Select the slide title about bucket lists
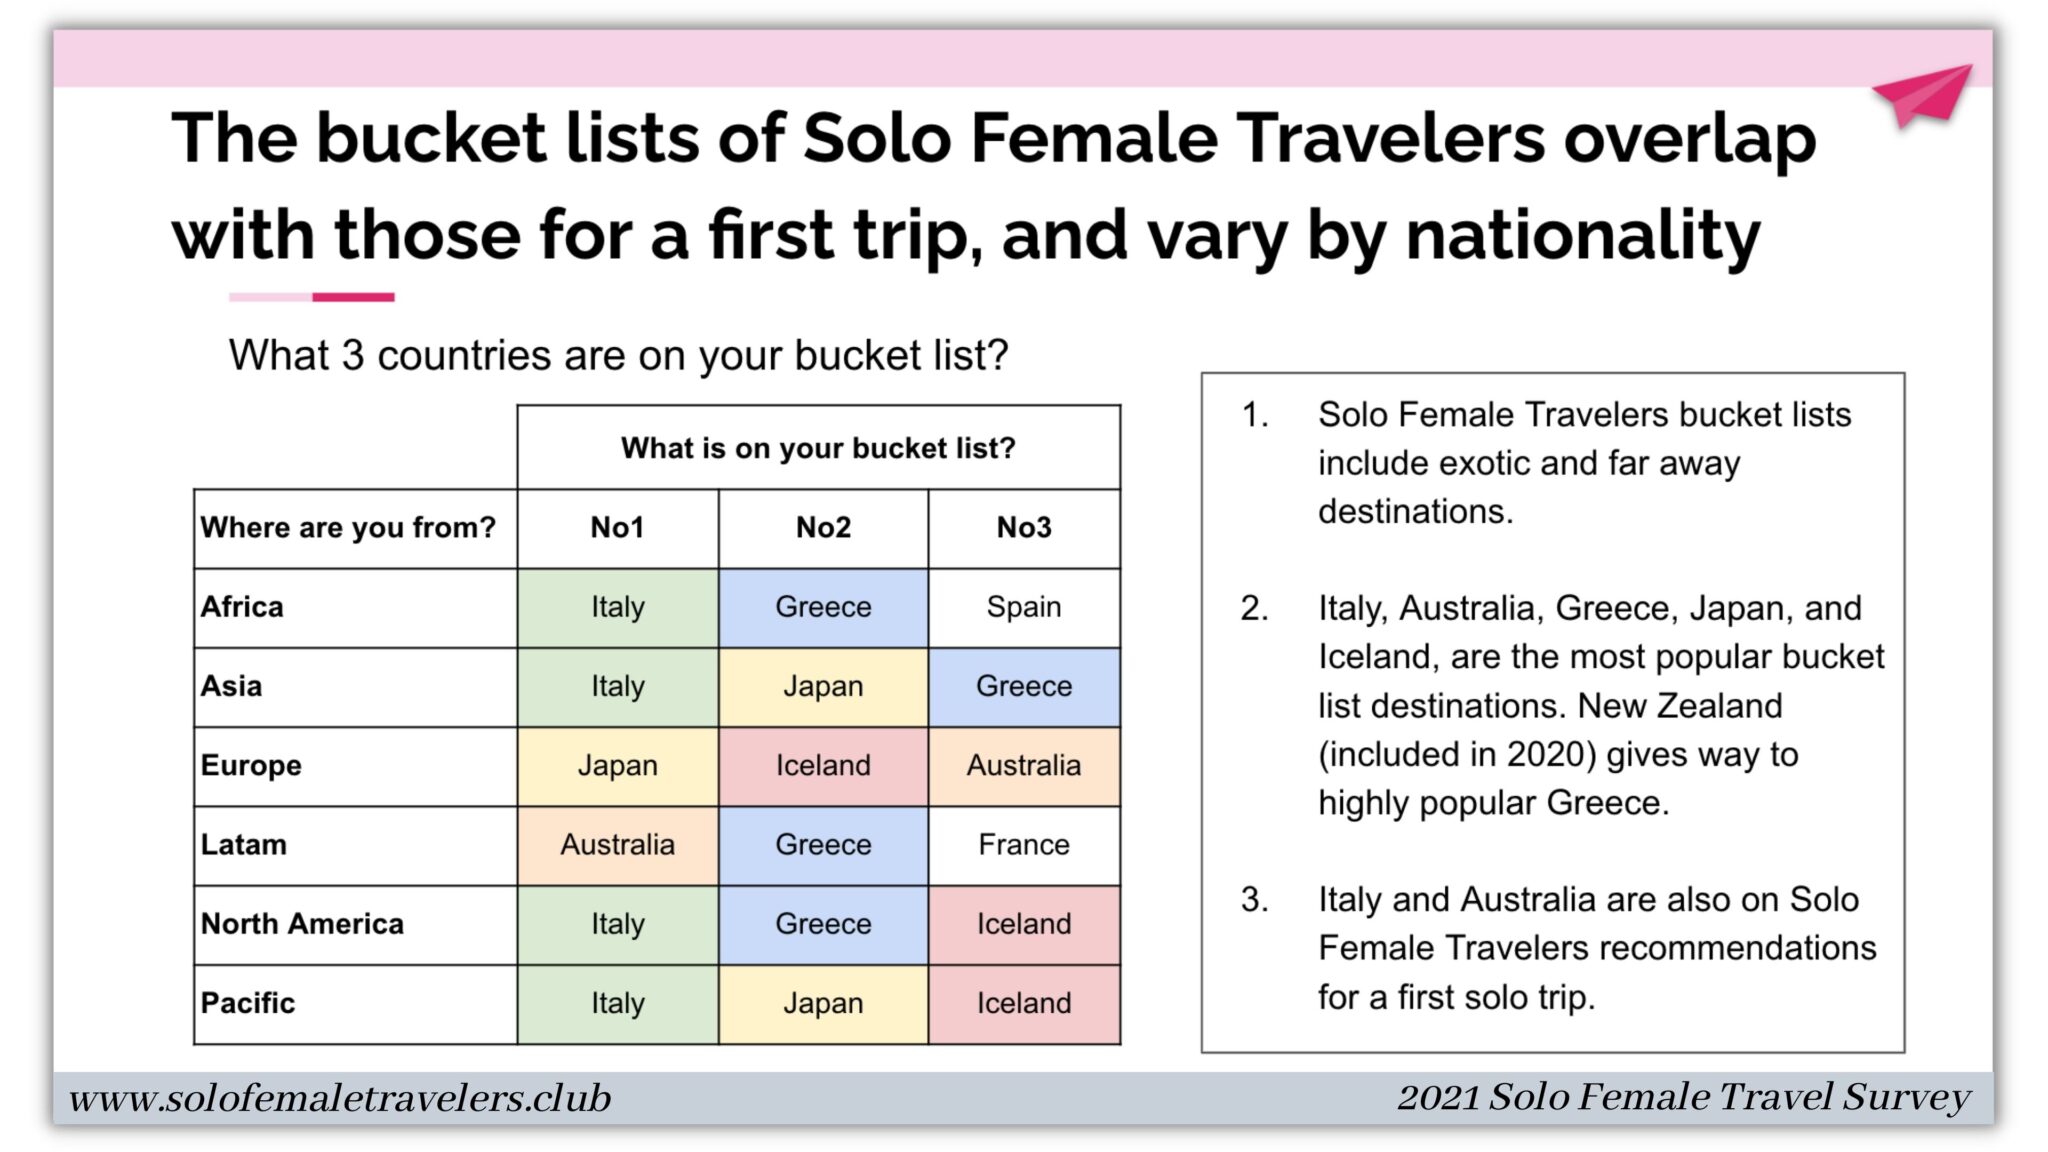Screen dimensions: 2048x1152 pyautogui.click(x=993, y=186)
